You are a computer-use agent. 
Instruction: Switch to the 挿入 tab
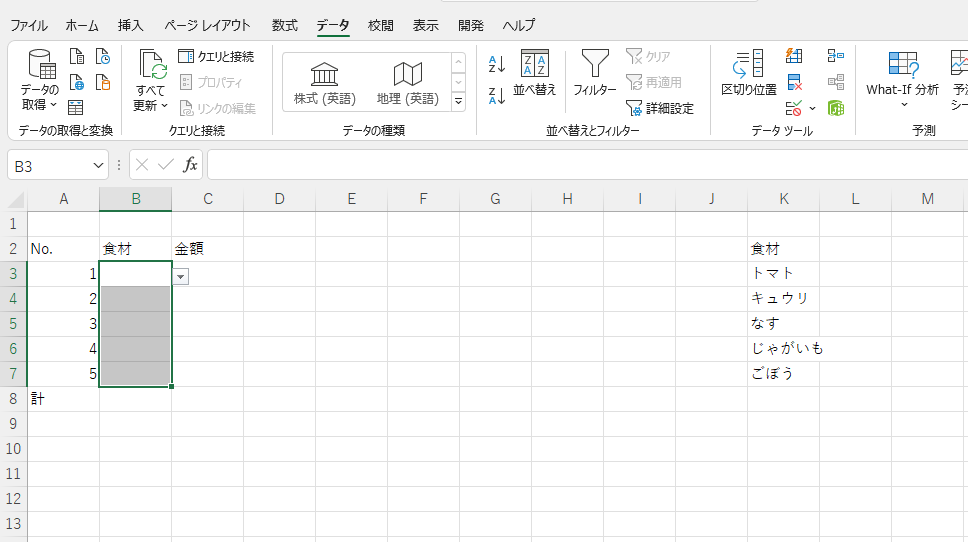[x=131, y=25]
